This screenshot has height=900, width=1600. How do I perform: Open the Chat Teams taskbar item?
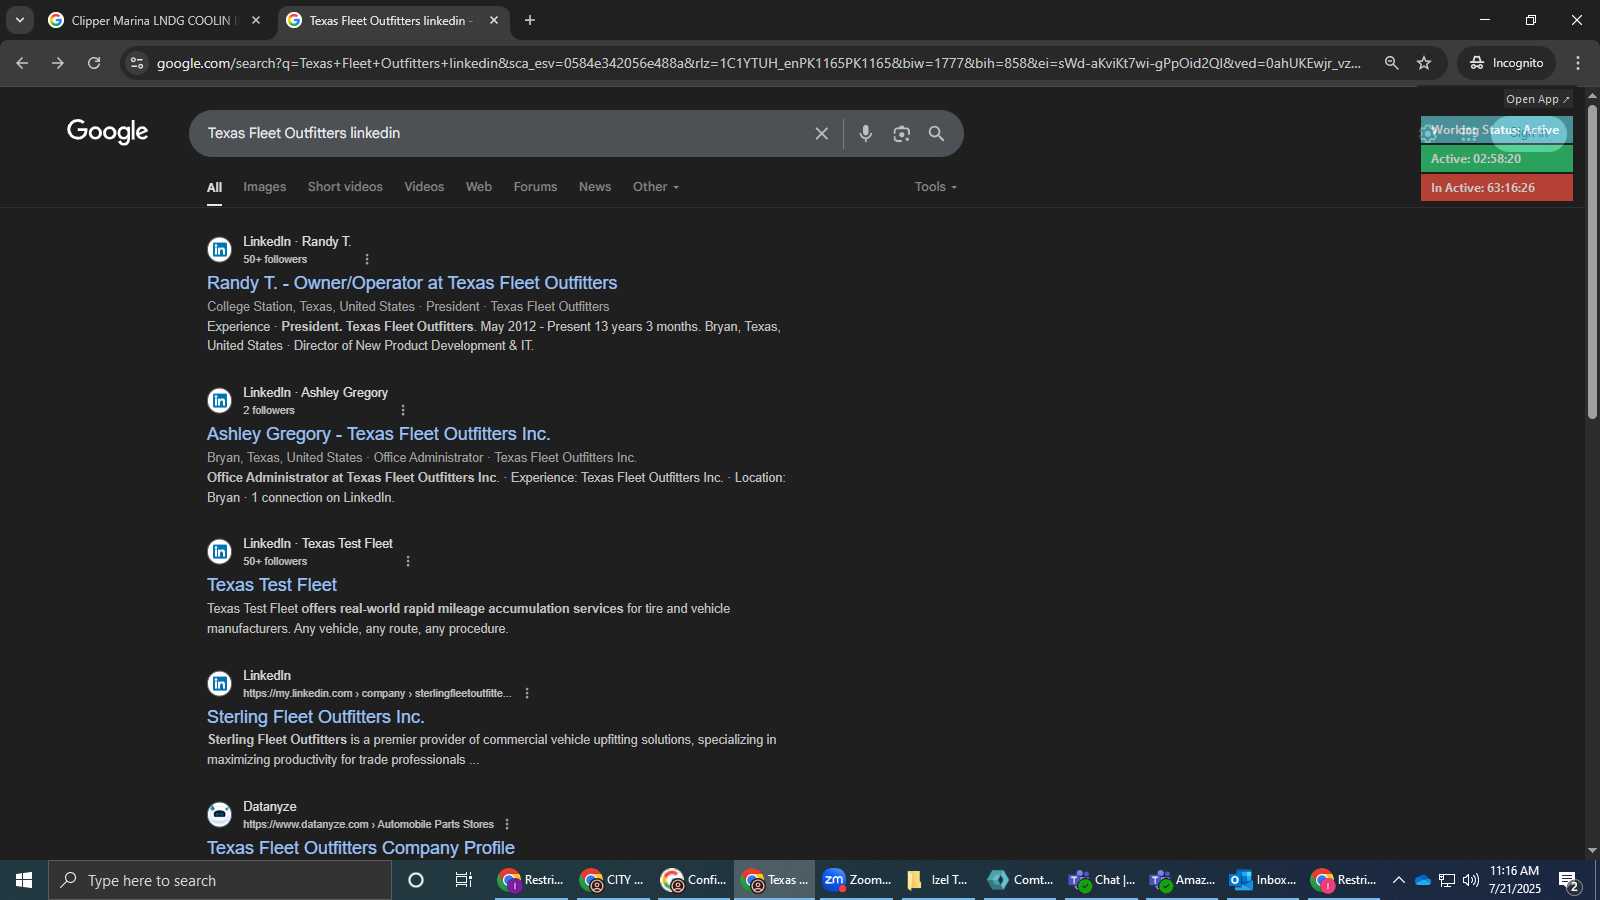tap(1101, 880)
